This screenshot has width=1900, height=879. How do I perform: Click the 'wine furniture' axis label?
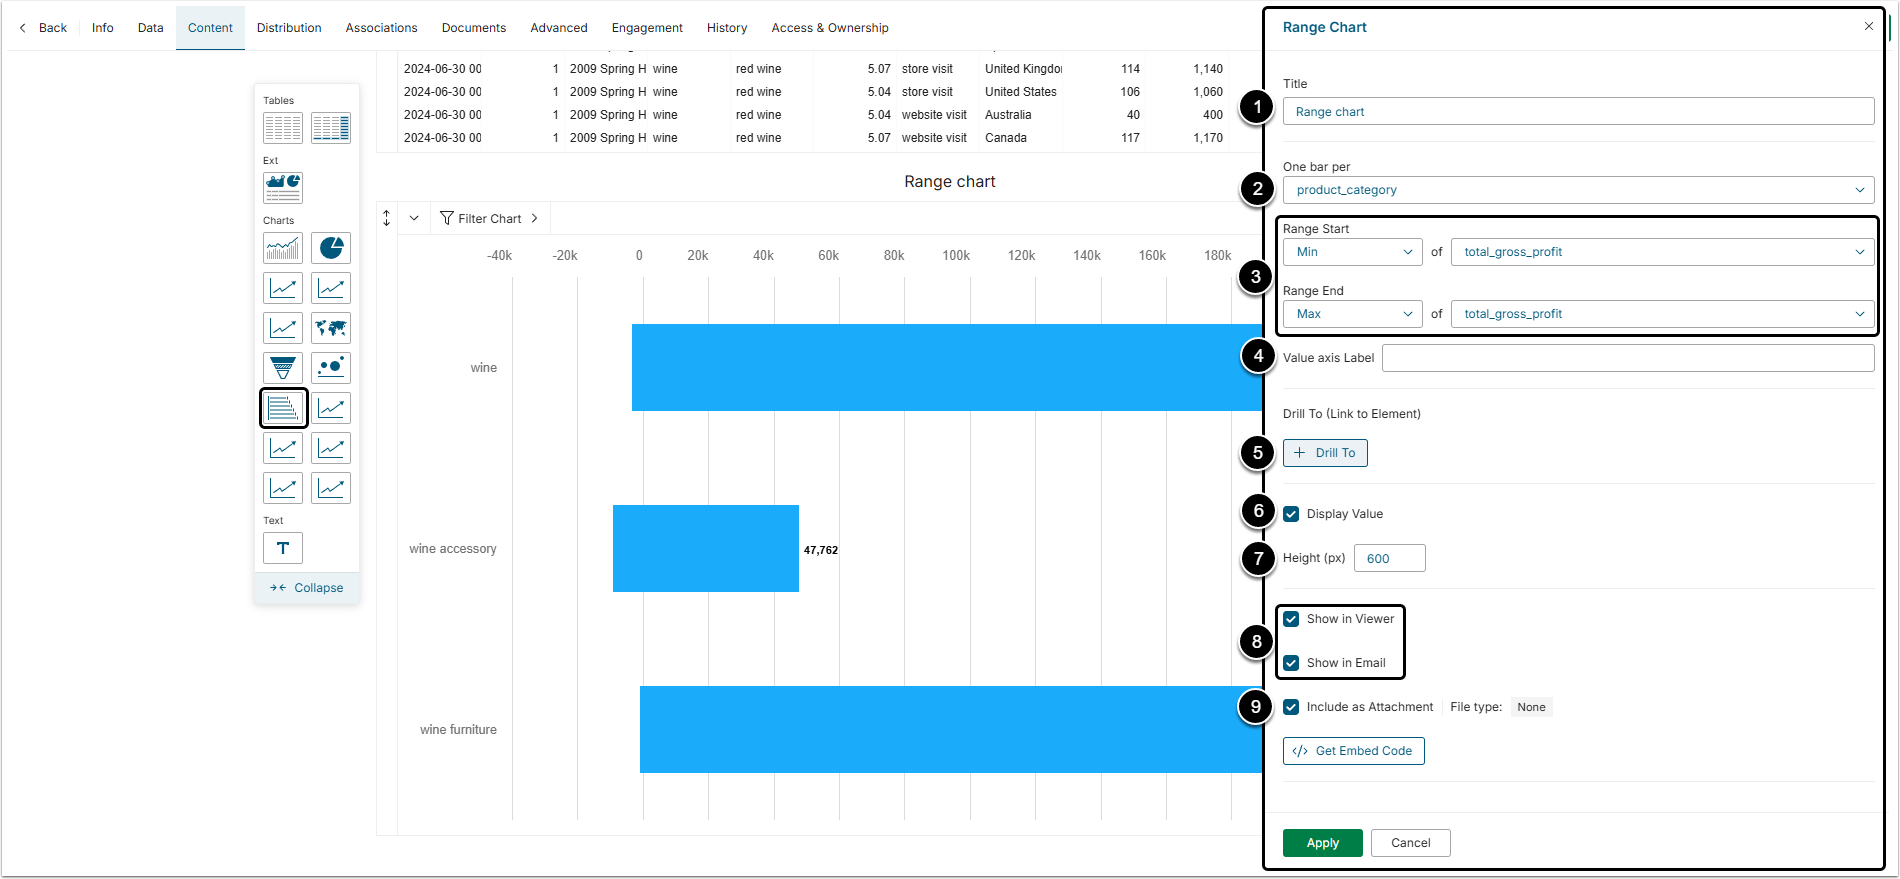coord(458,730)
